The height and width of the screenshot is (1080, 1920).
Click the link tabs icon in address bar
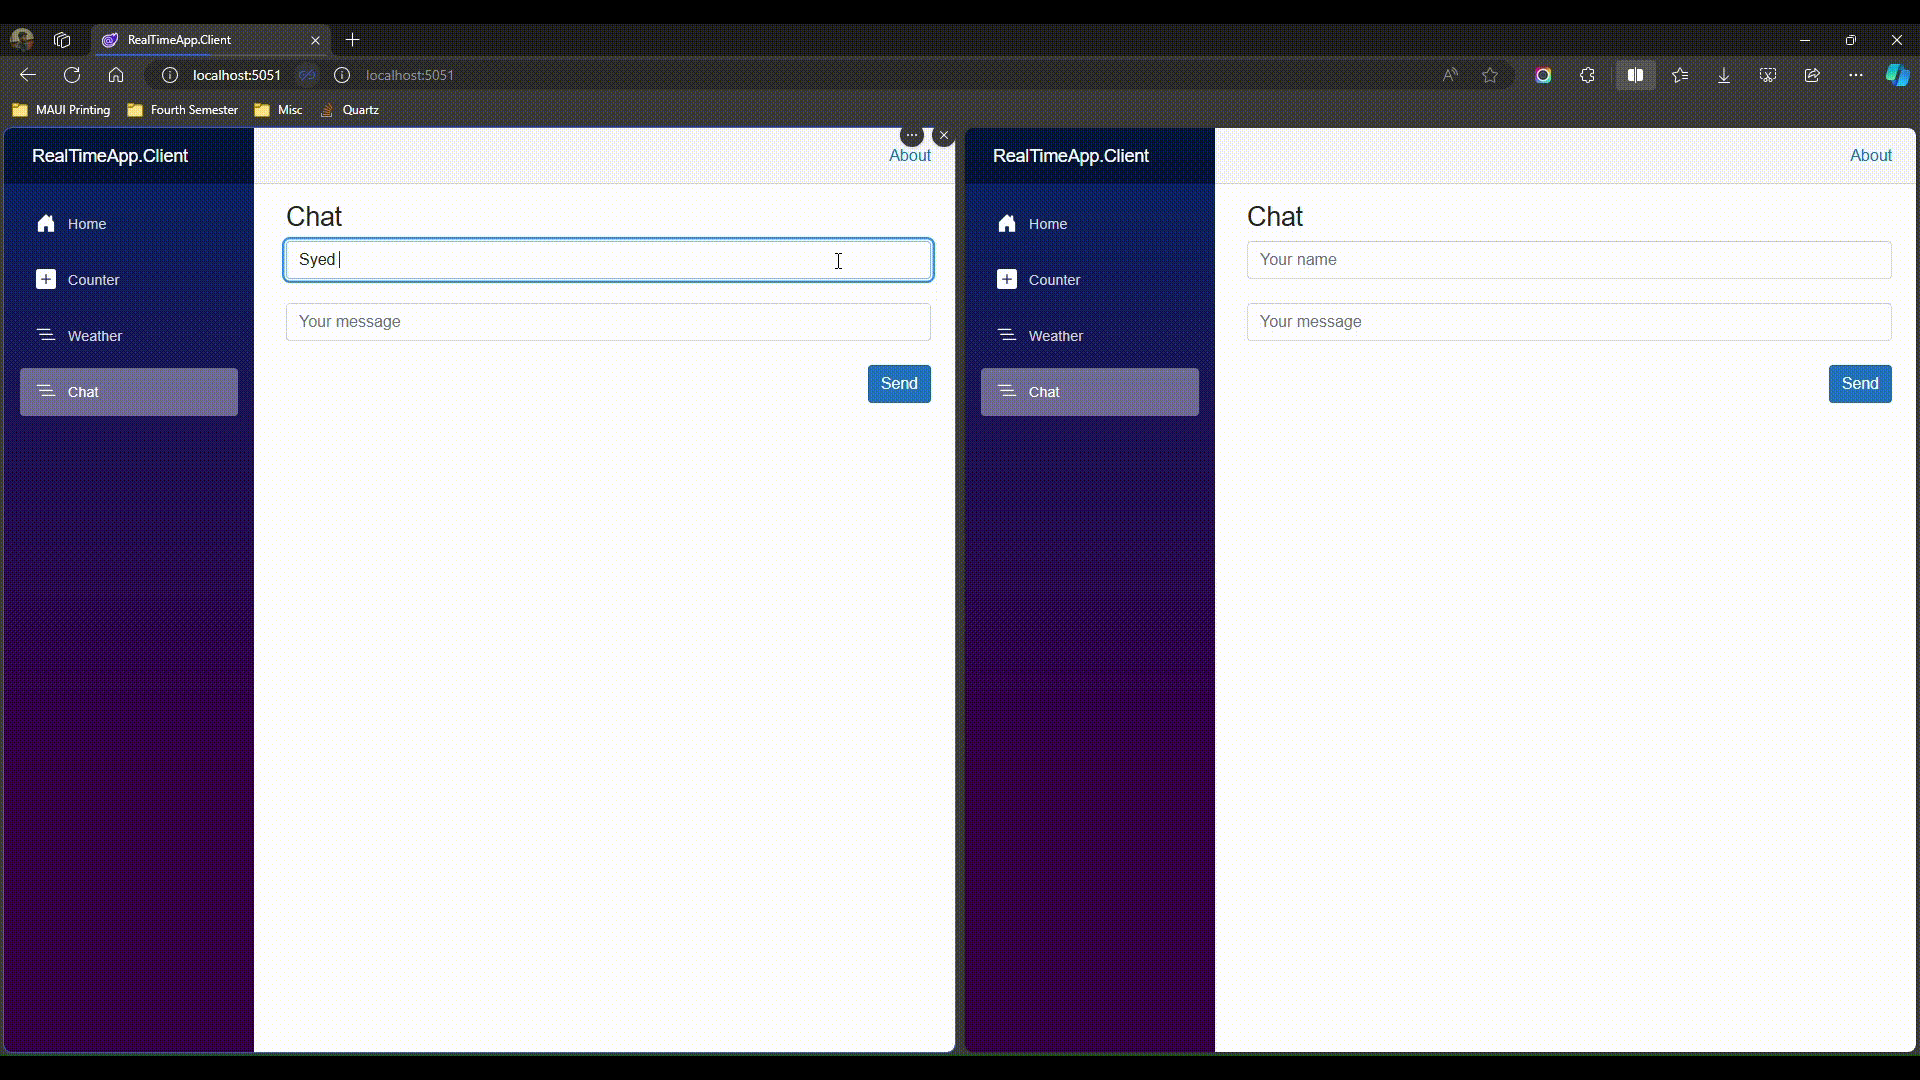(307, 75)
